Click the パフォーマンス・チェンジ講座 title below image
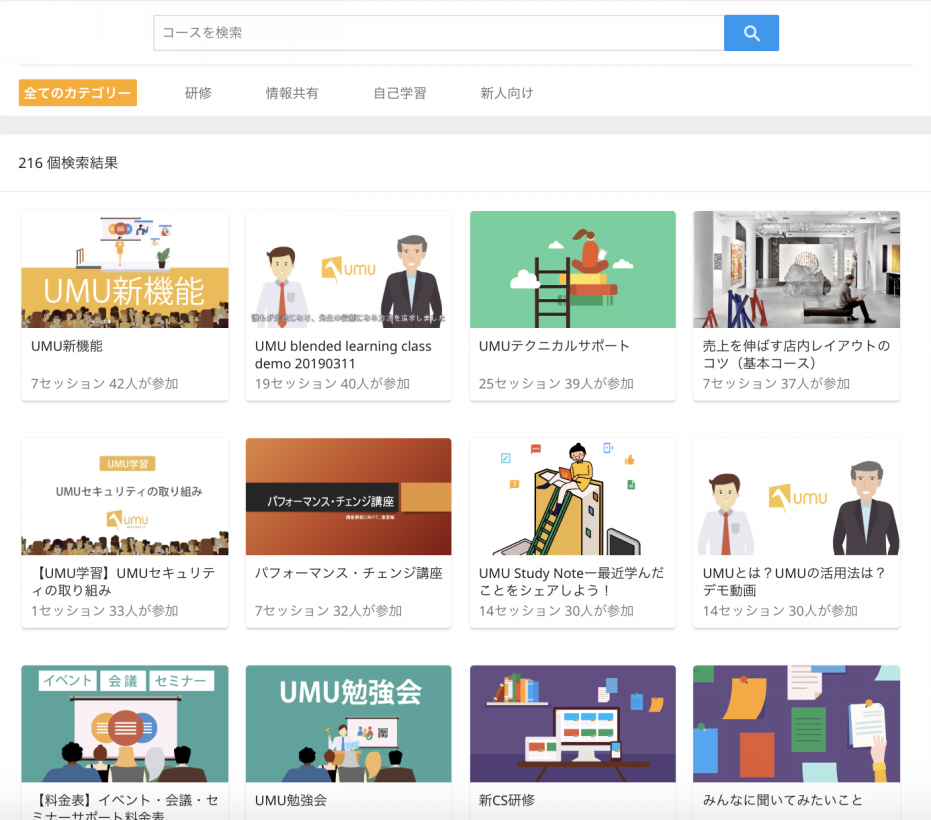Screen dimensions: 931x820 click(349, 573)
